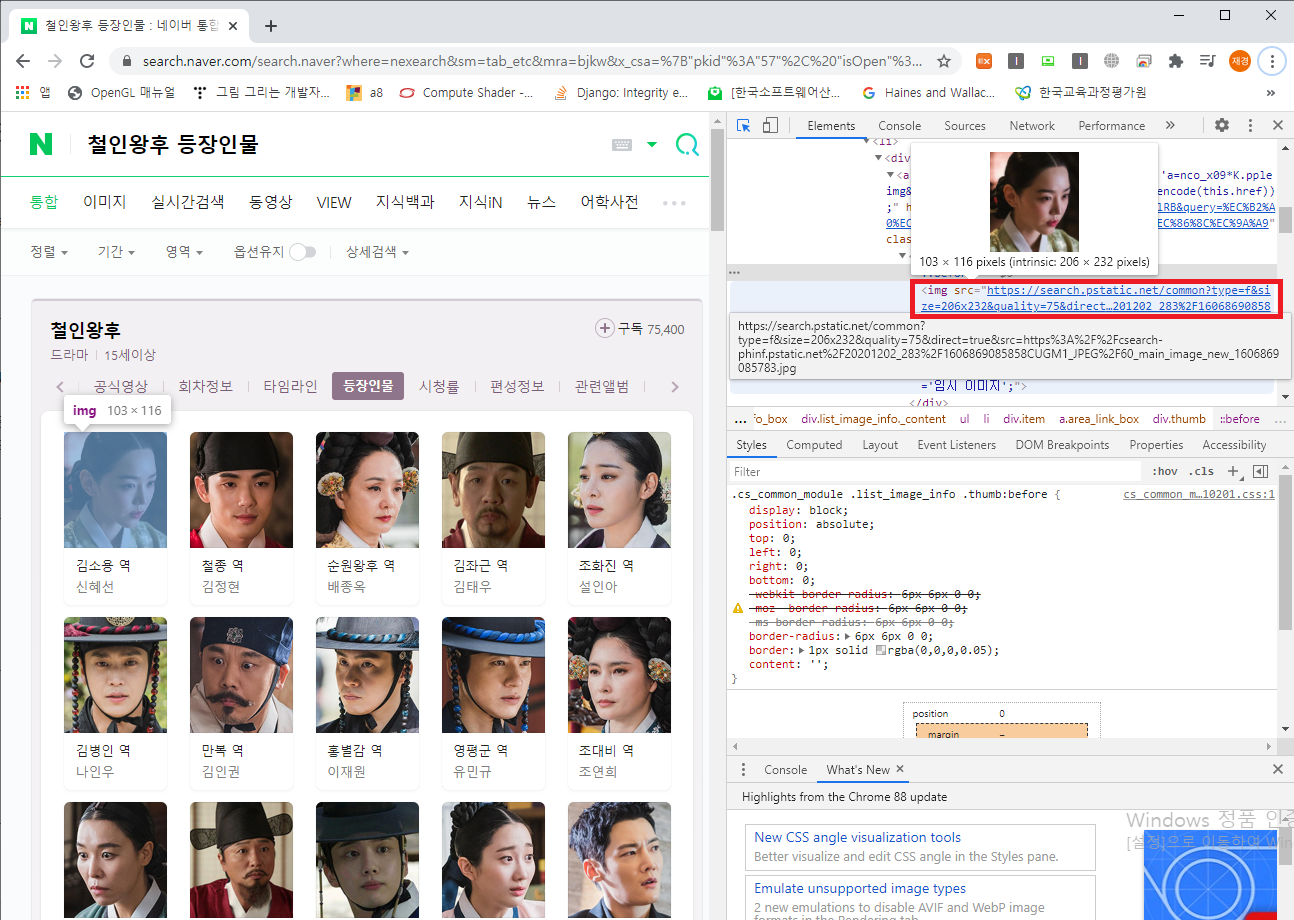
Task: Click the 철종 역 character thumbnail
Action: pyautogui.click(x=241, y=490)
